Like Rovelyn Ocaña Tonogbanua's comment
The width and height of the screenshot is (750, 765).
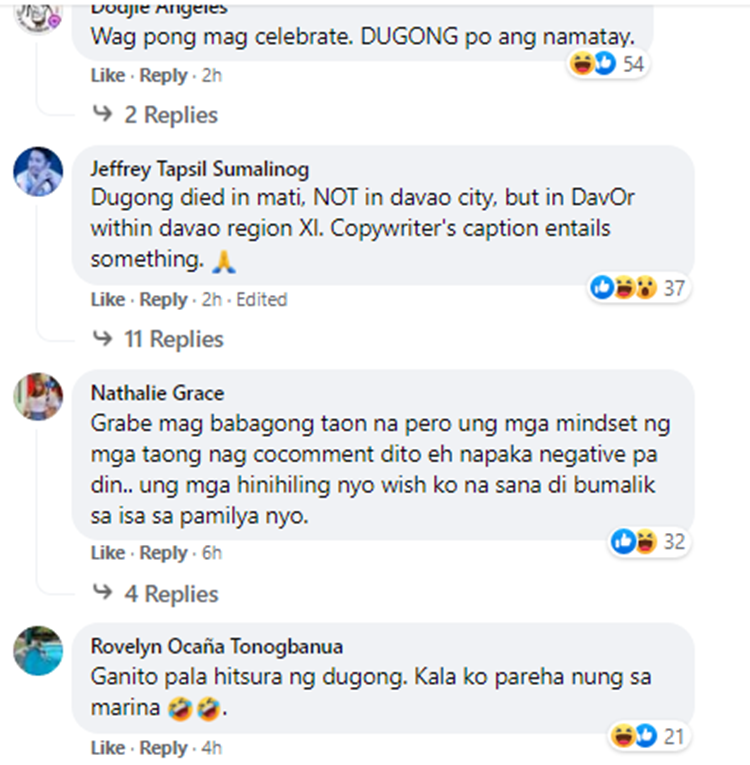[x=108, y=748]
